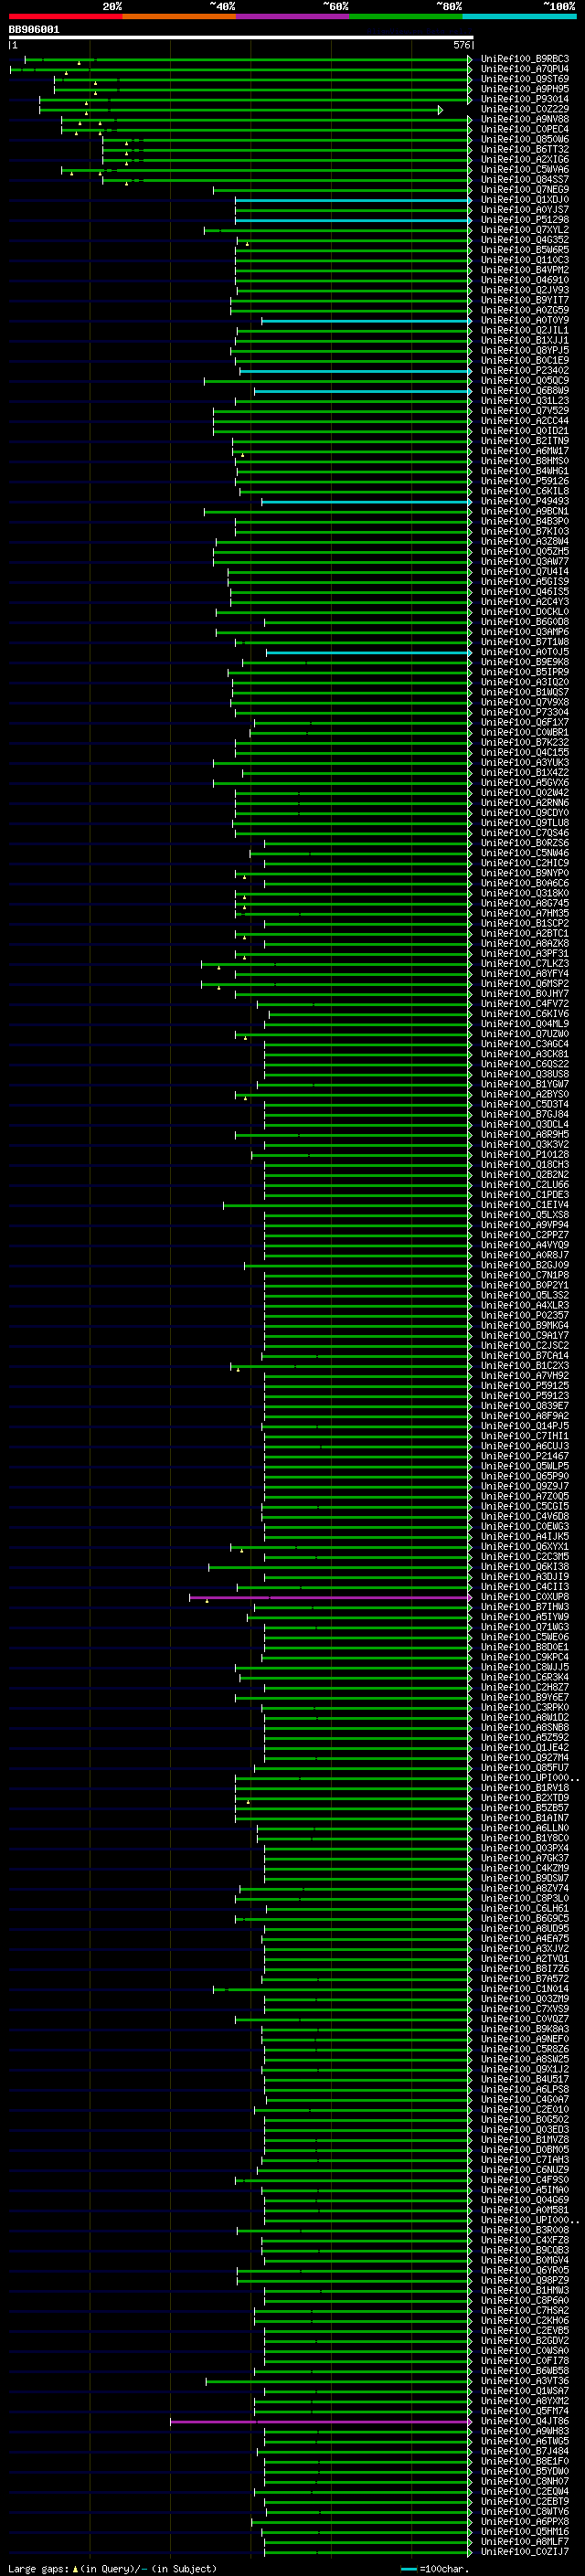Click the label UniRef100_Q85FU7

click(525, 1768)
